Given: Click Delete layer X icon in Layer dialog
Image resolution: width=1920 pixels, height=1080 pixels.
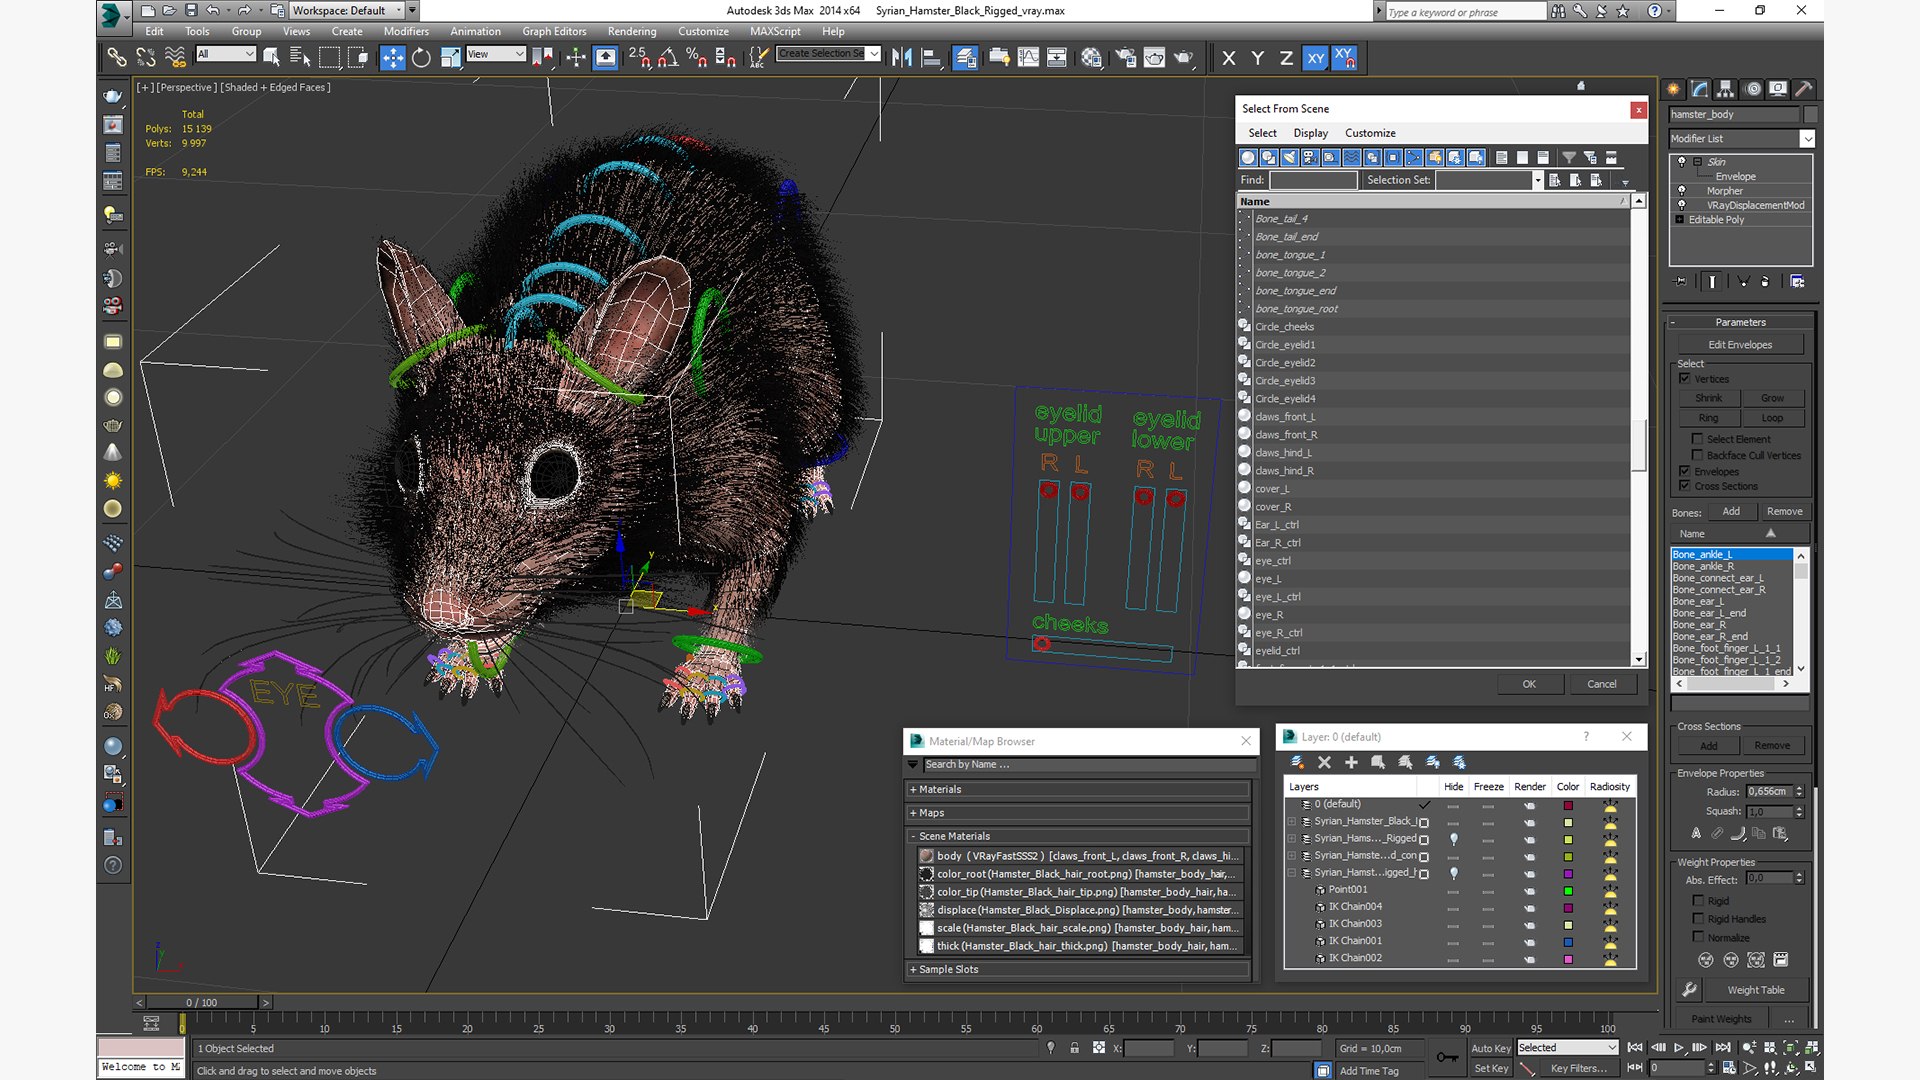Looking at the screenshot, I should point(1324,762).
